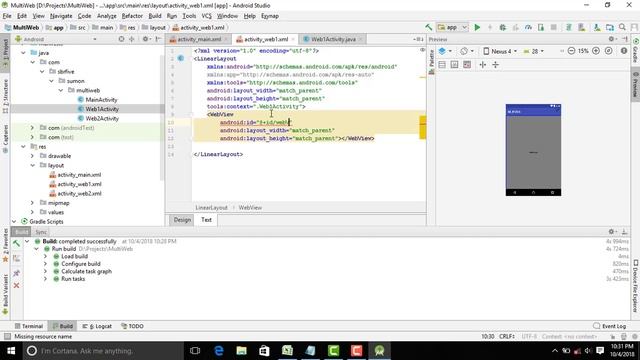Image resolution: width=640 pixels, height=360 pixels.
Task: Open File Explorer from taskbar
Action: point(242,351)
